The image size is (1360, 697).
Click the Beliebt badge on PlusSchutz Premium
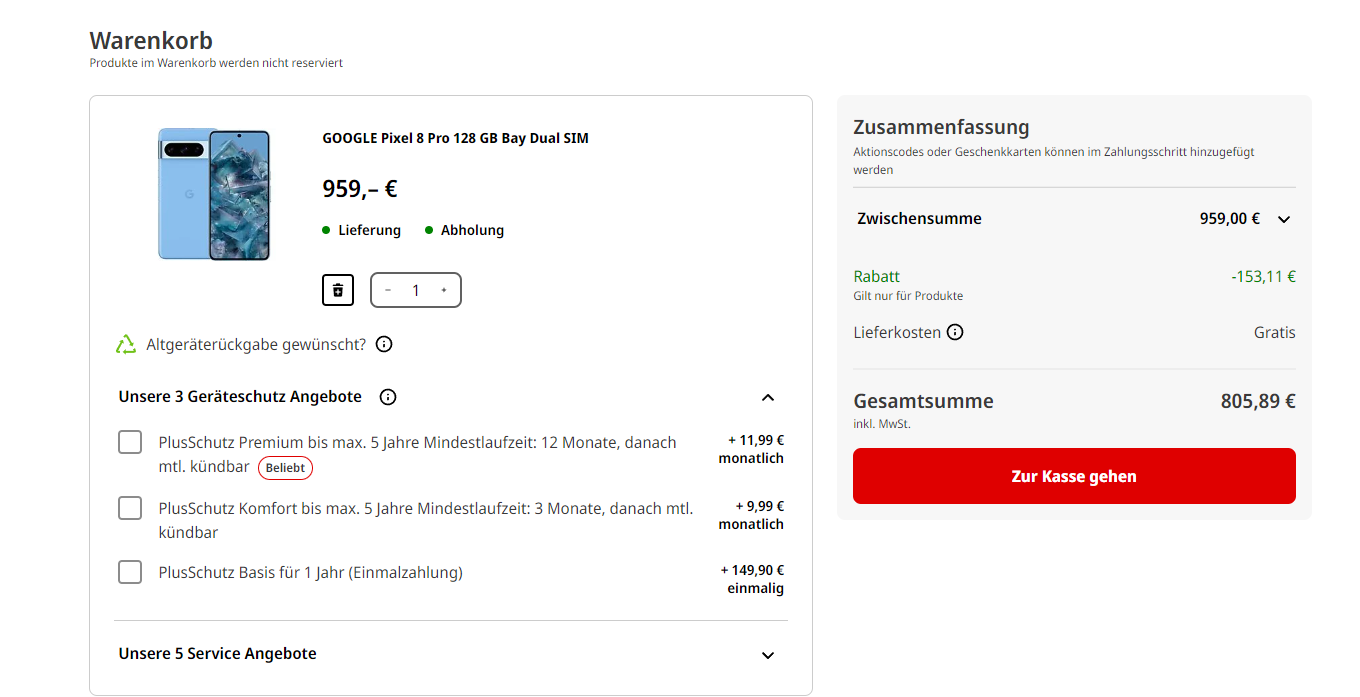pyautogui.click(x=285, y=468)
